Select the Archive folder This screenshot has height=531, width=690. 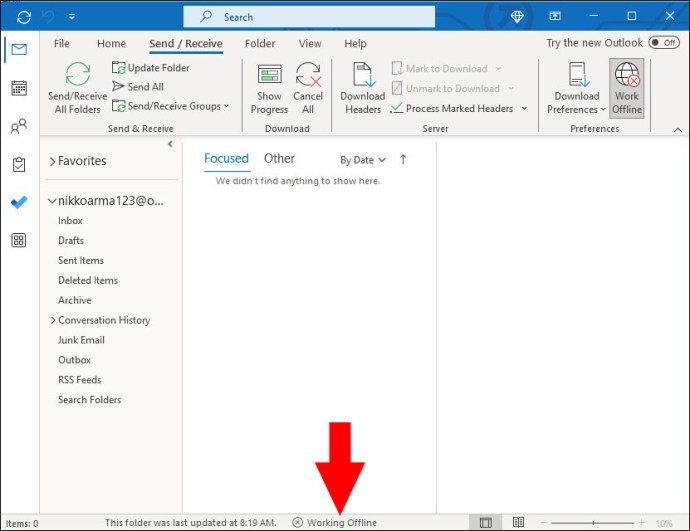tap(75, 300)
